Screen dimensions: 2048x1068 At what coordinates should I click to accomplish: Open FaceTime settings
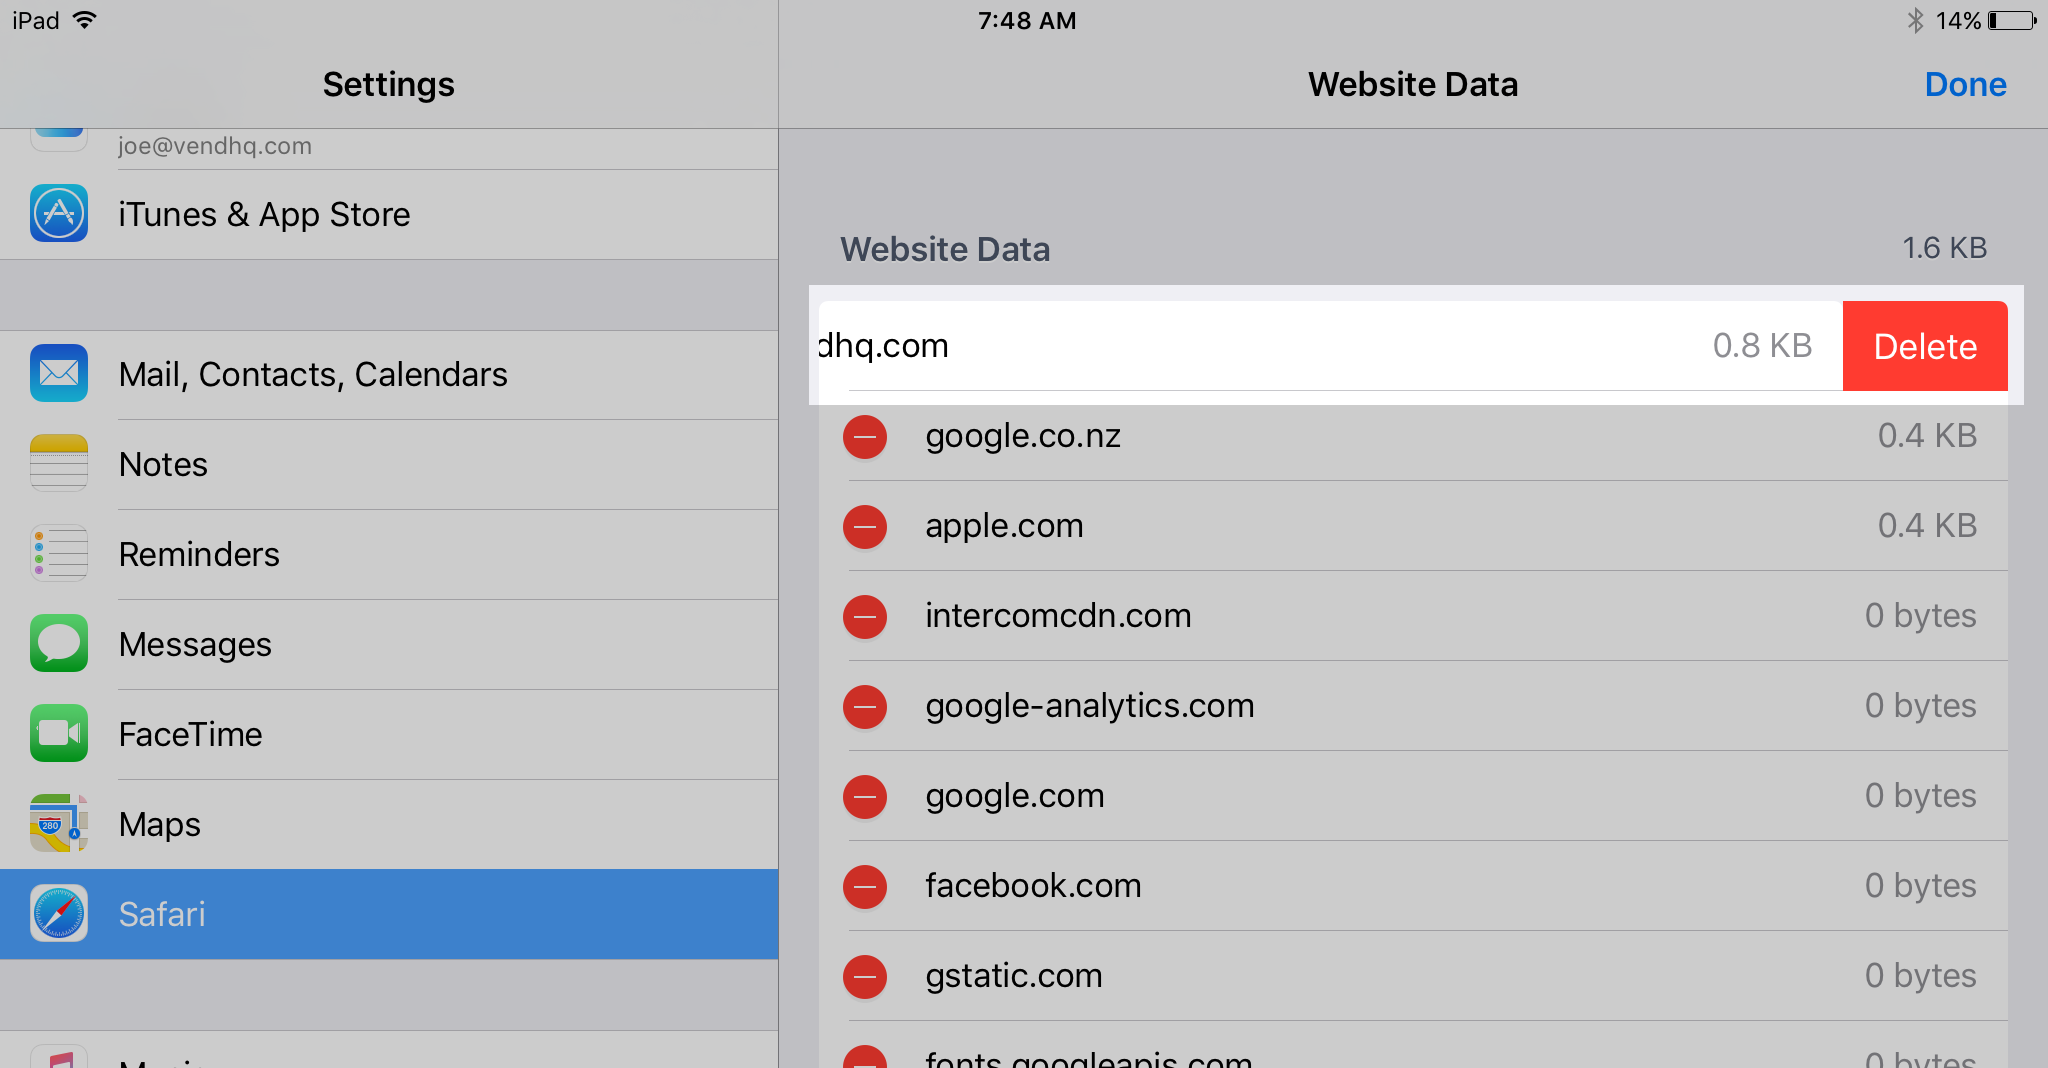point(389,735)
